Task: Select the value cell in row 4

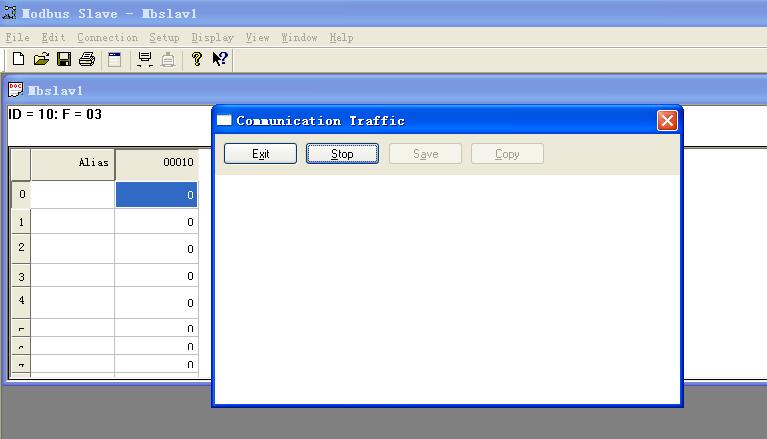Action: pyautogui.click(x=157, y=303)
